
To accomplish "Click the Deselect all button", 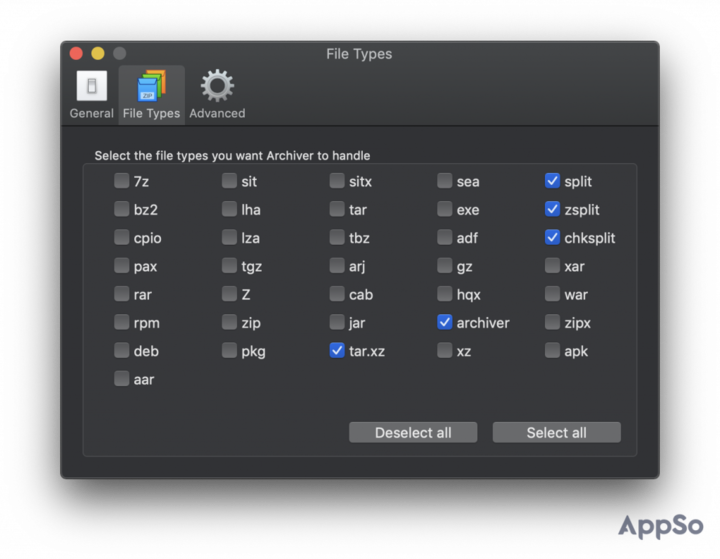I will [x=413, y=433].
